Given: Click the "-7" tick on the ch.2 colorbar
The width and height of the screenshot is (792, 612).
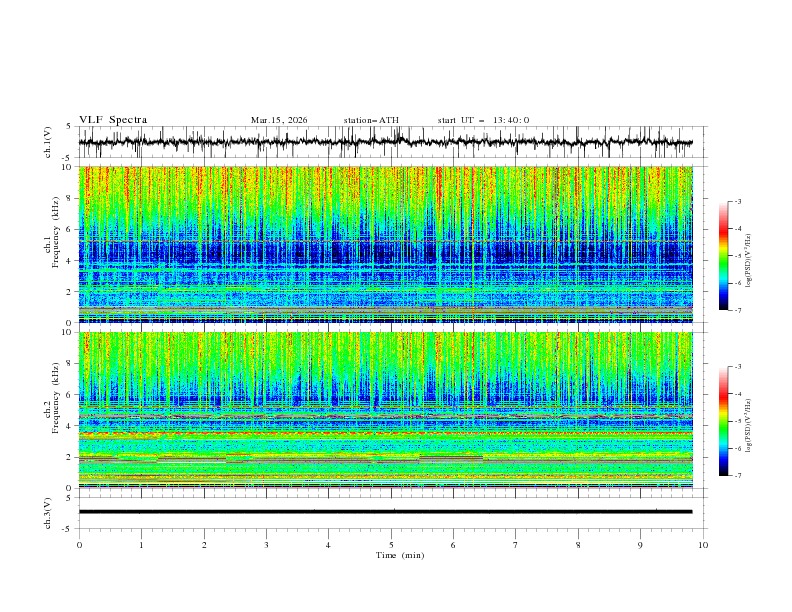Looking at the screenshot, I should pyautogui.click(x=737, y=476).
